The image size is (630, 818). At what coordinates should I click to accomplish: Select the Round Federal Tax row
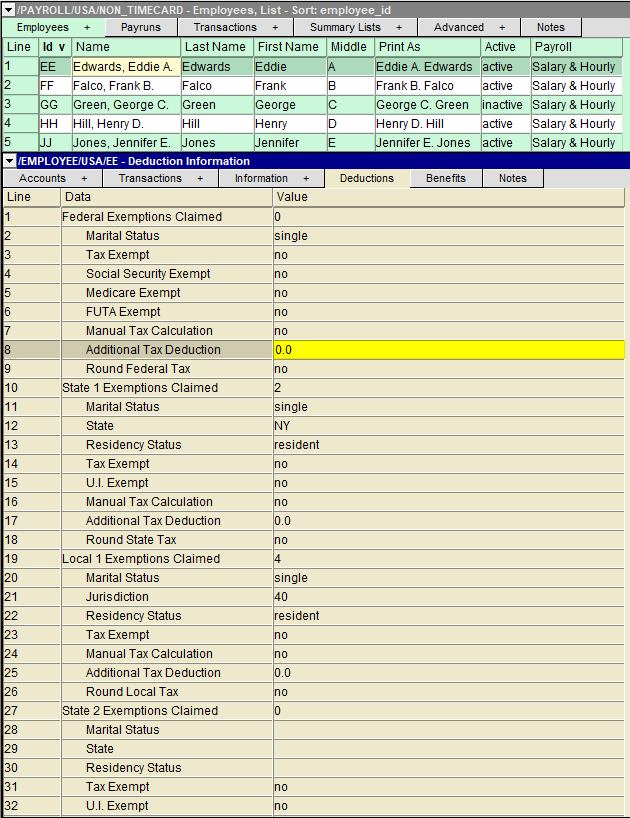click(138, 369)
